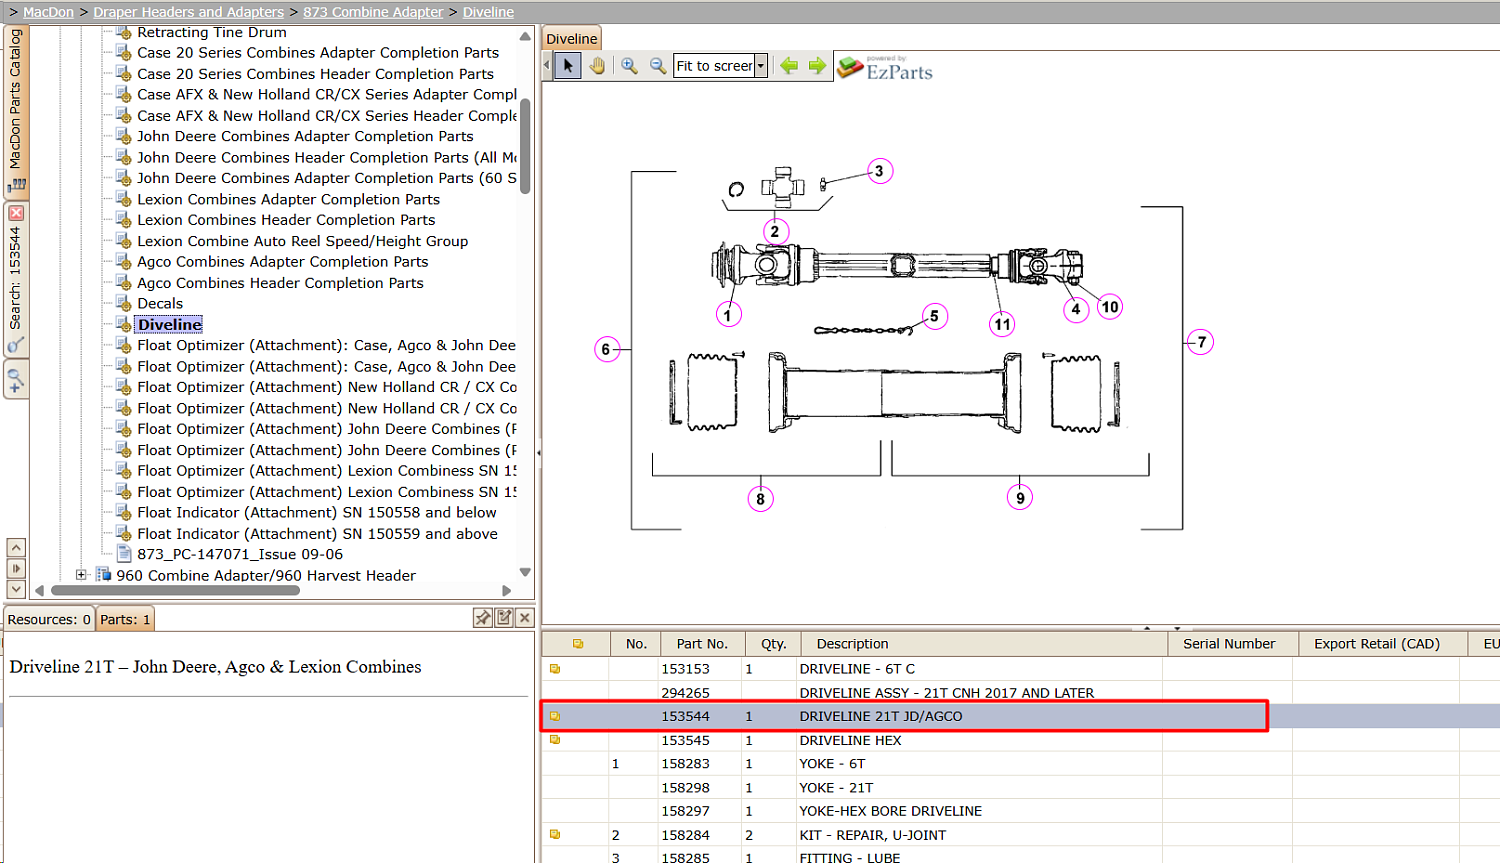Select the Decals tree item
The image size is (1500, 863).
160,303
